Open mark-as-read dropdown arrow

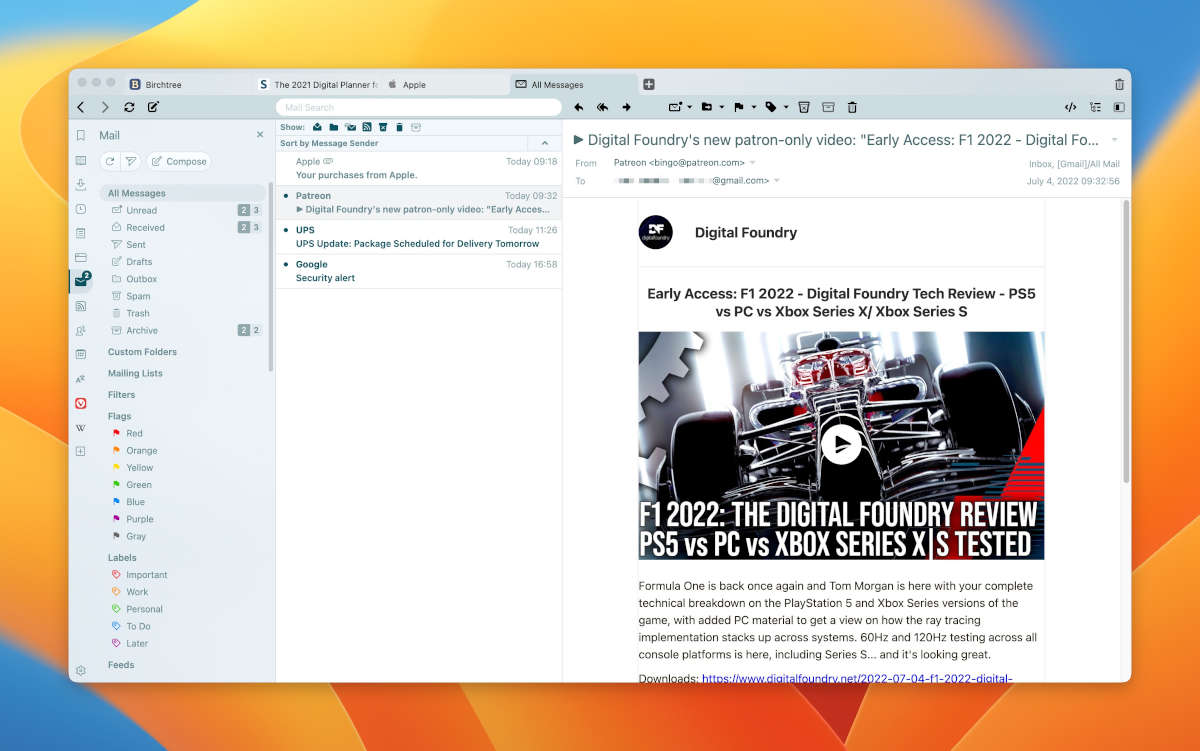[689, 107]
